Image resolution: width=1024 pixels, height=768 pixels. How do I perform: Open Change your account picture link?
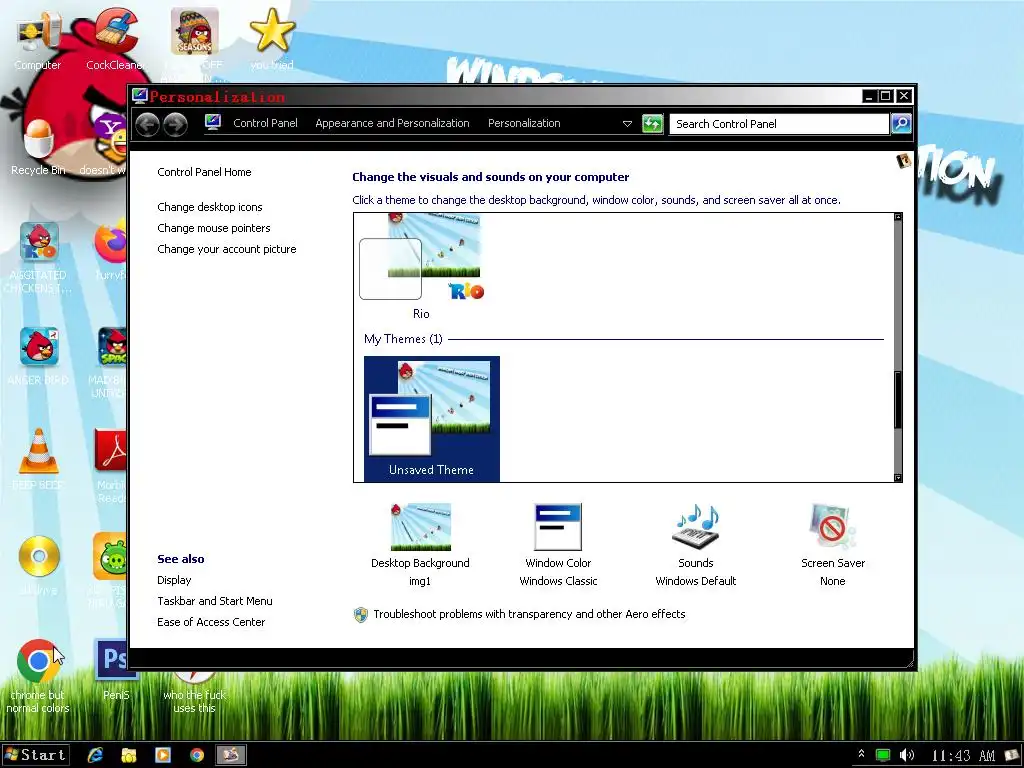pos(227,249)
